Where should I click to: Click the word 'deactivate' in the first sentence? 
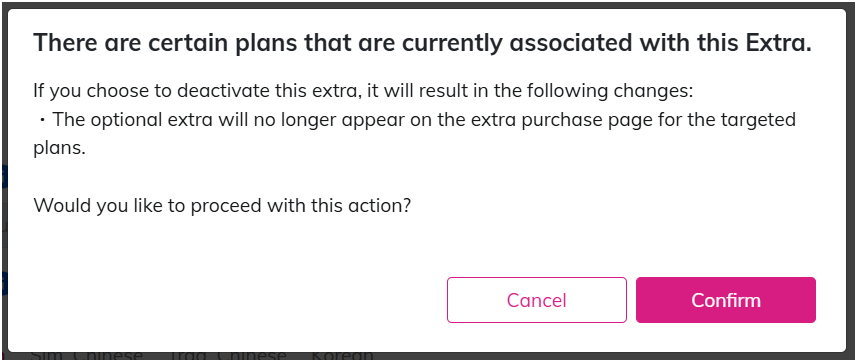[x=226, y=91]
